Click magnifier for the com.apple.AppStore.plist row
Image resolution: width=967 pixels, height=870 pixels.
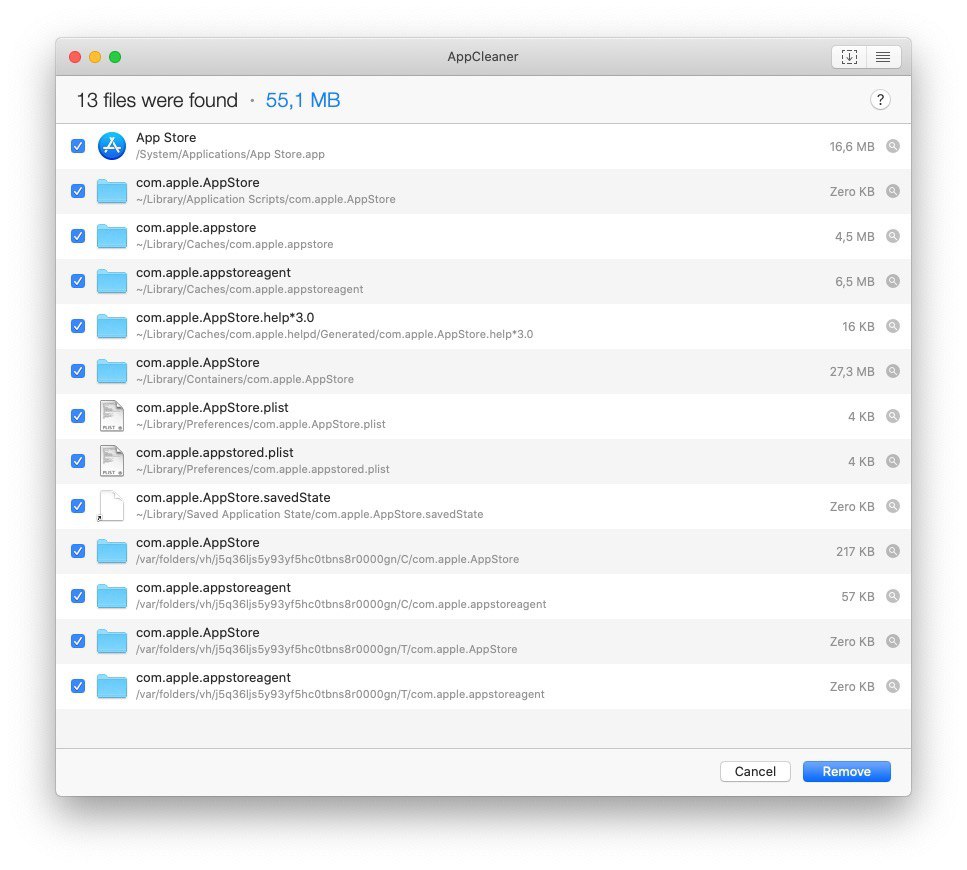[x=892, y=416]
